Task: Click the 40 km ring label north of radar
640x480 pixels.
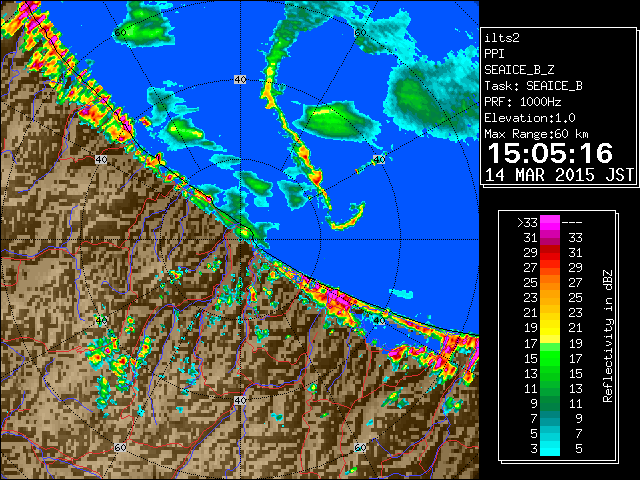Action: point(240,80)
